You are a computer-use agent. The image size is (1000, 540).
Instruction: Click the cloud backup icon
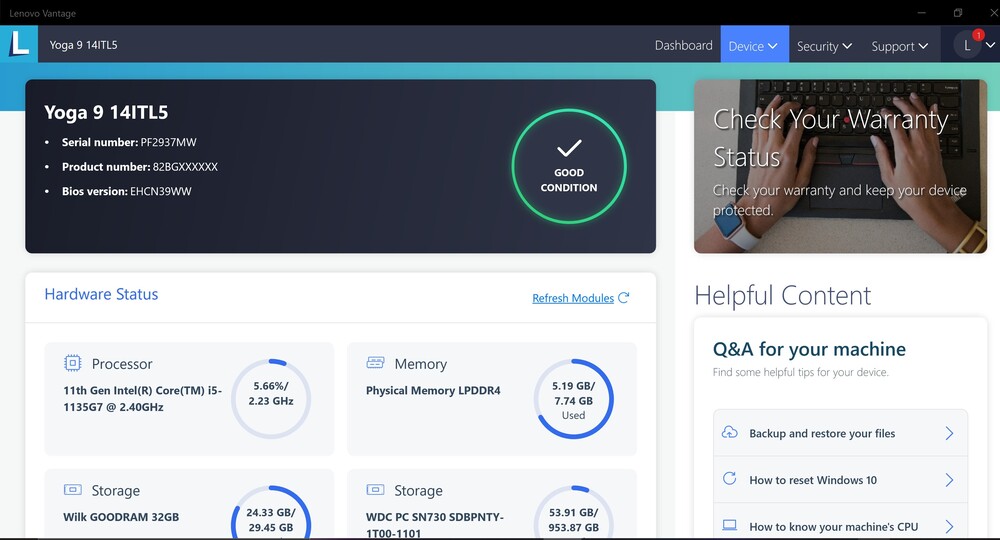[x=729, y=433]
